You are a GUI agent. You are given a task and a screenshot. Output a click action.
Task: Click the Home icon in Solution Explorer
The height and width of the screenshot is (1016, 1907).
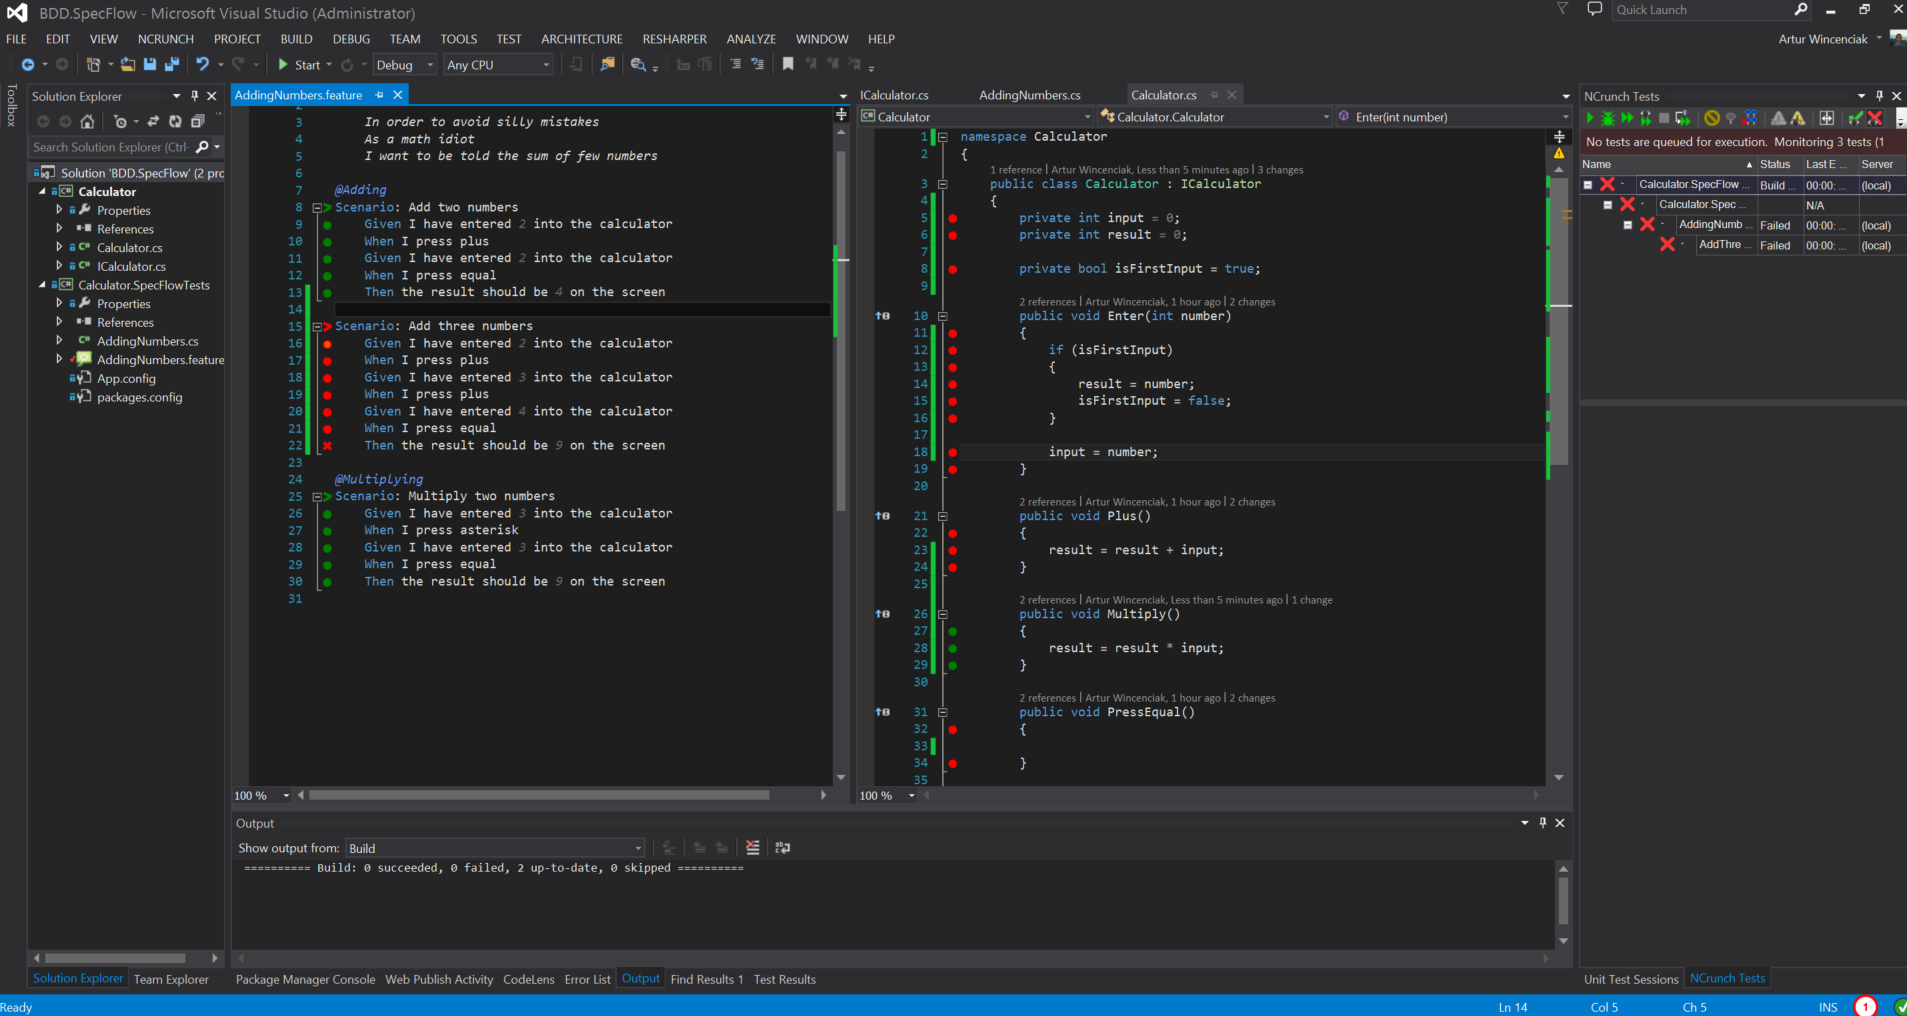point(88,122)
